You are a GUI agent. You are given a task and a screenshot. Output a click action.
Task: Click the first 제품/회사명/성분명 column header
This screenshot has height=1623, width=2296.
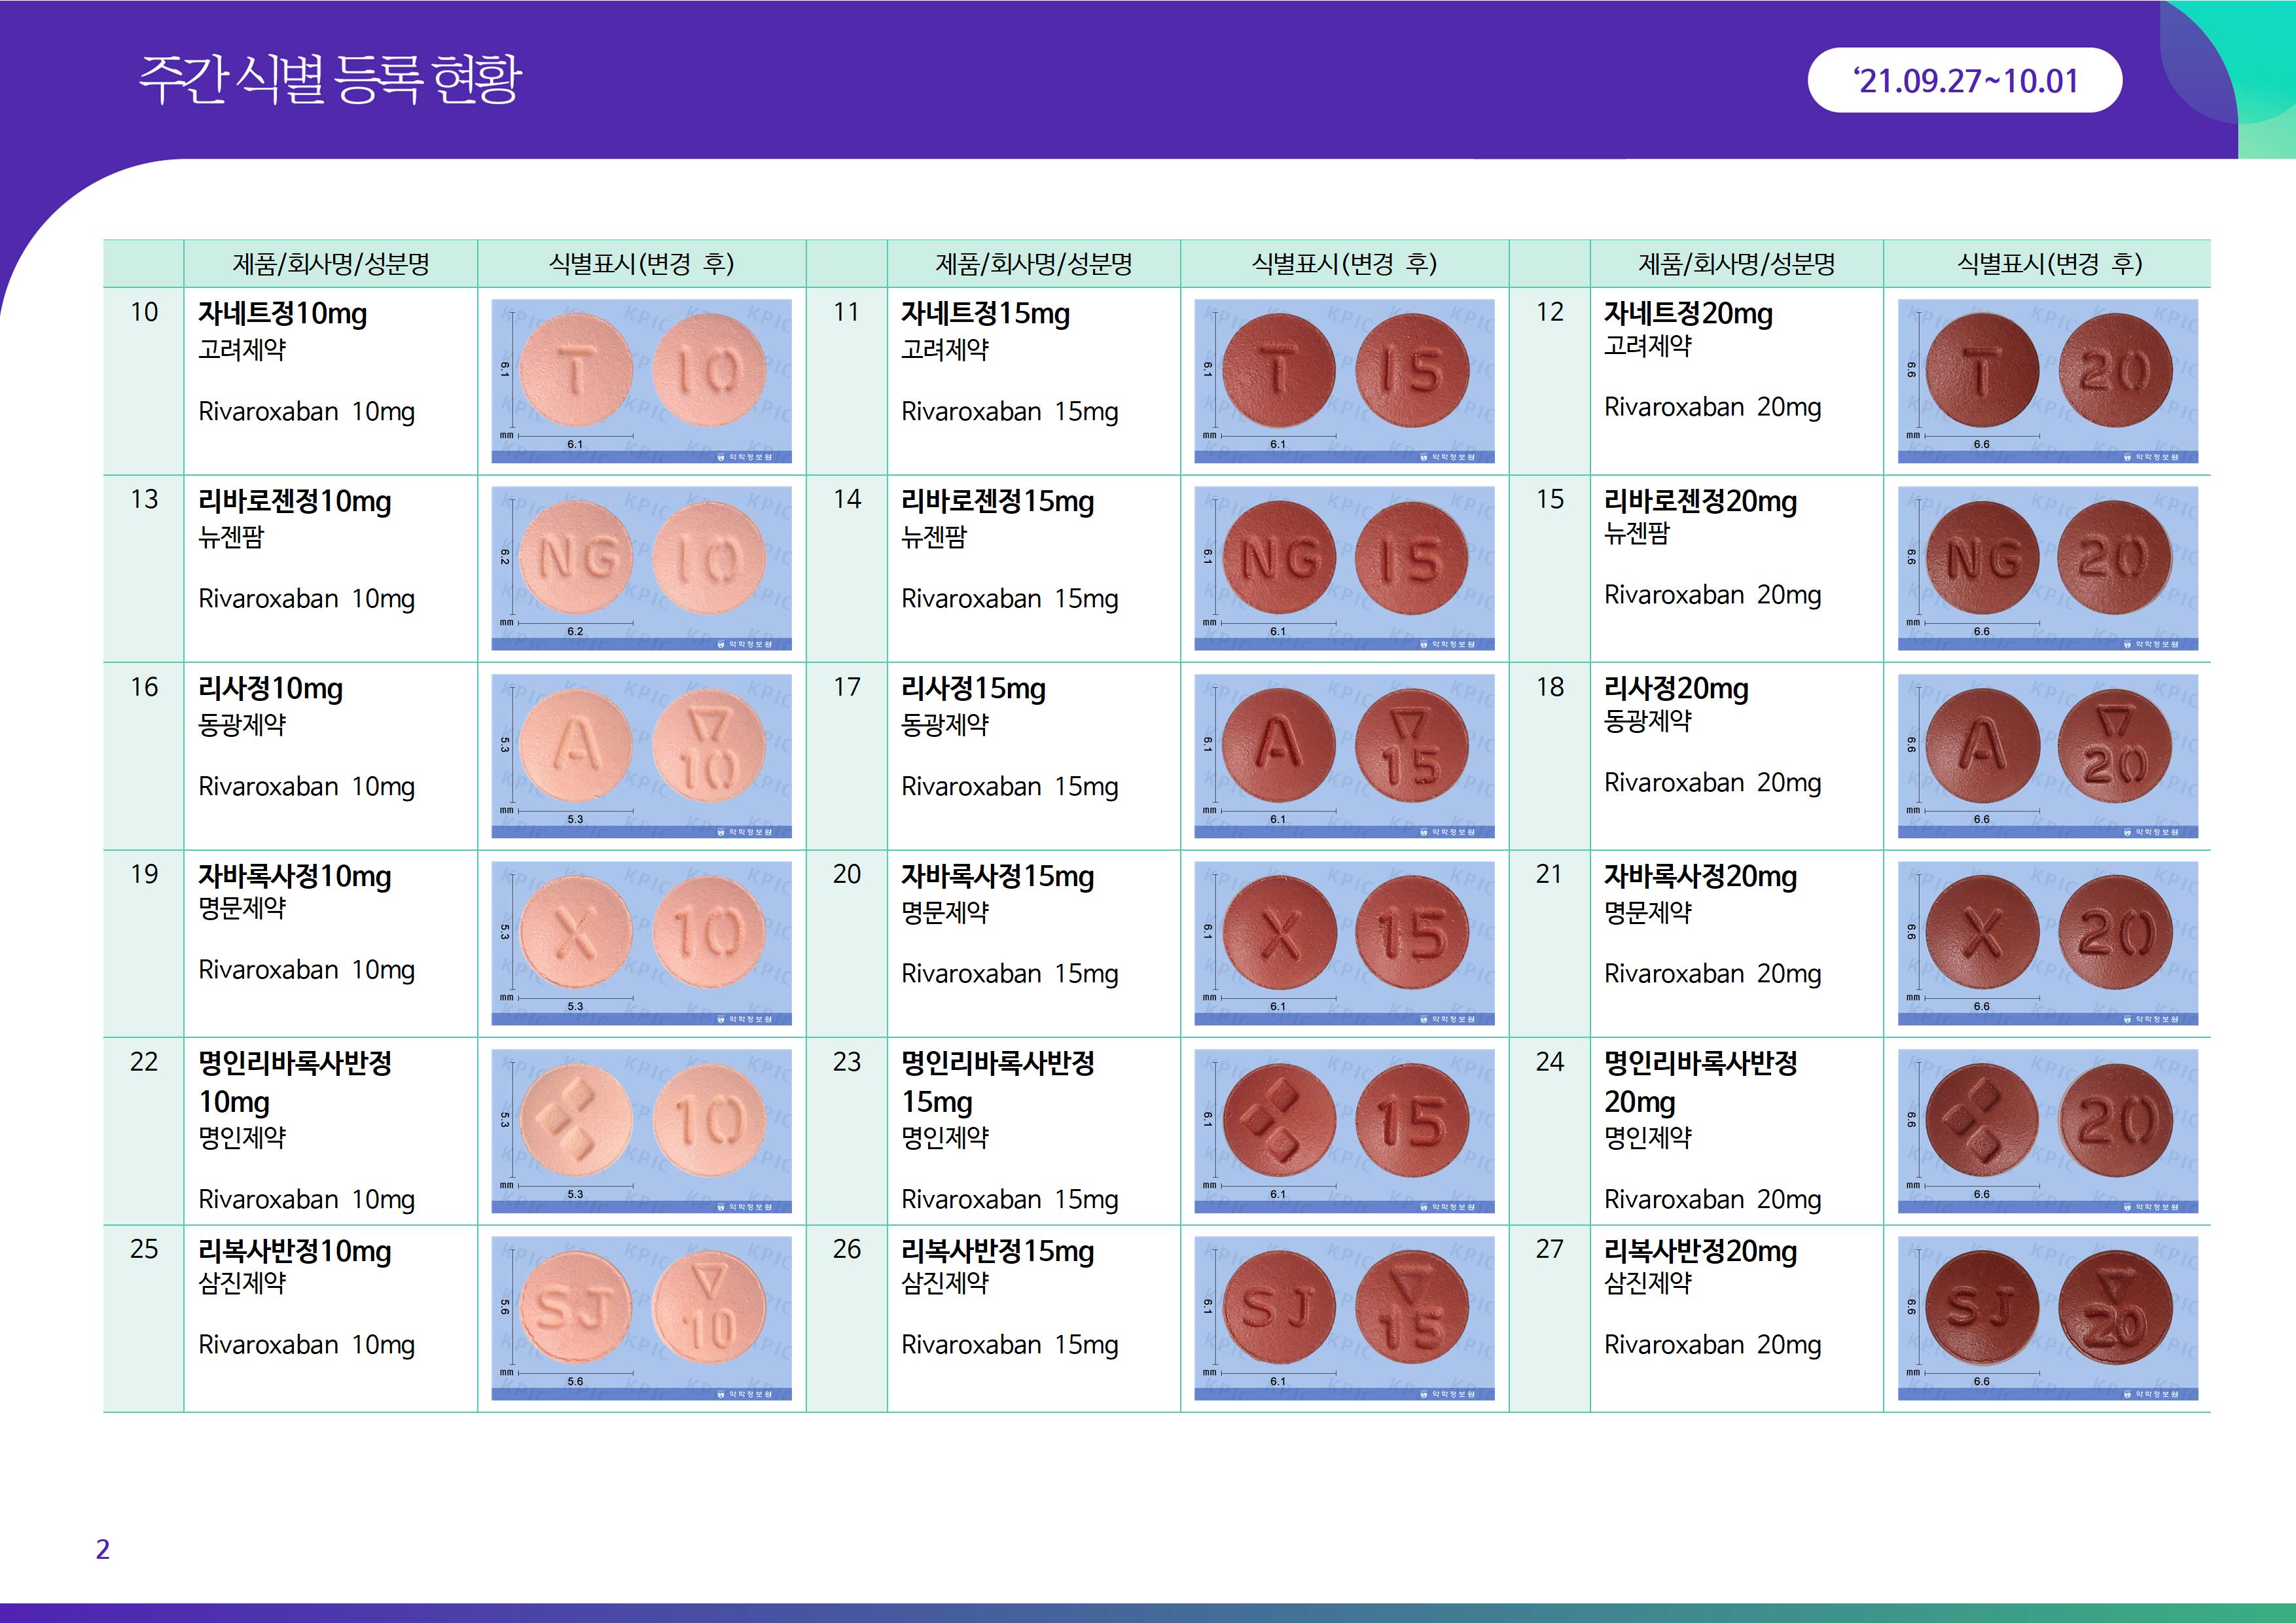[331, 264]
